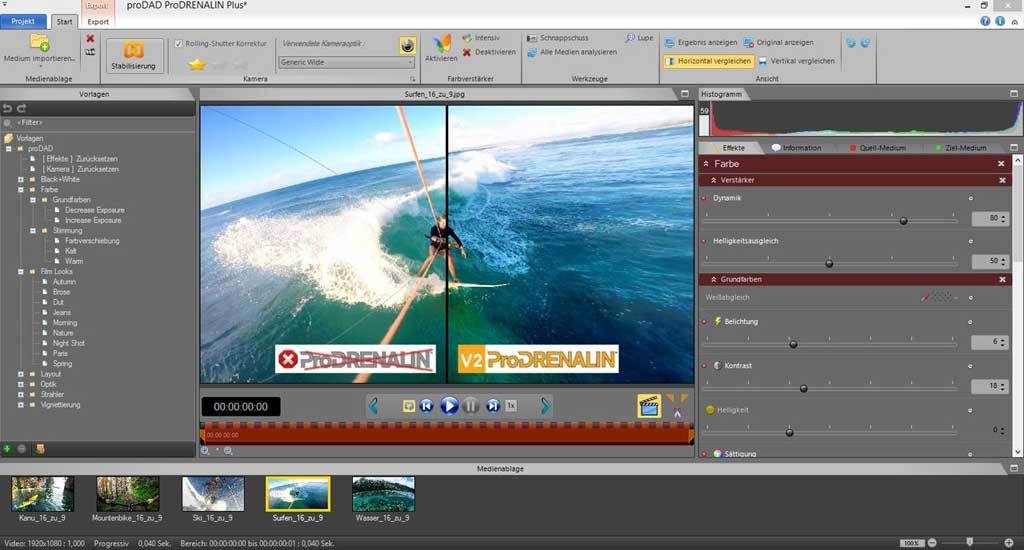This screenshot has width=1024, height=550.
Task: Toggle the red dot beside Belichtung
Action: [704, 322]
